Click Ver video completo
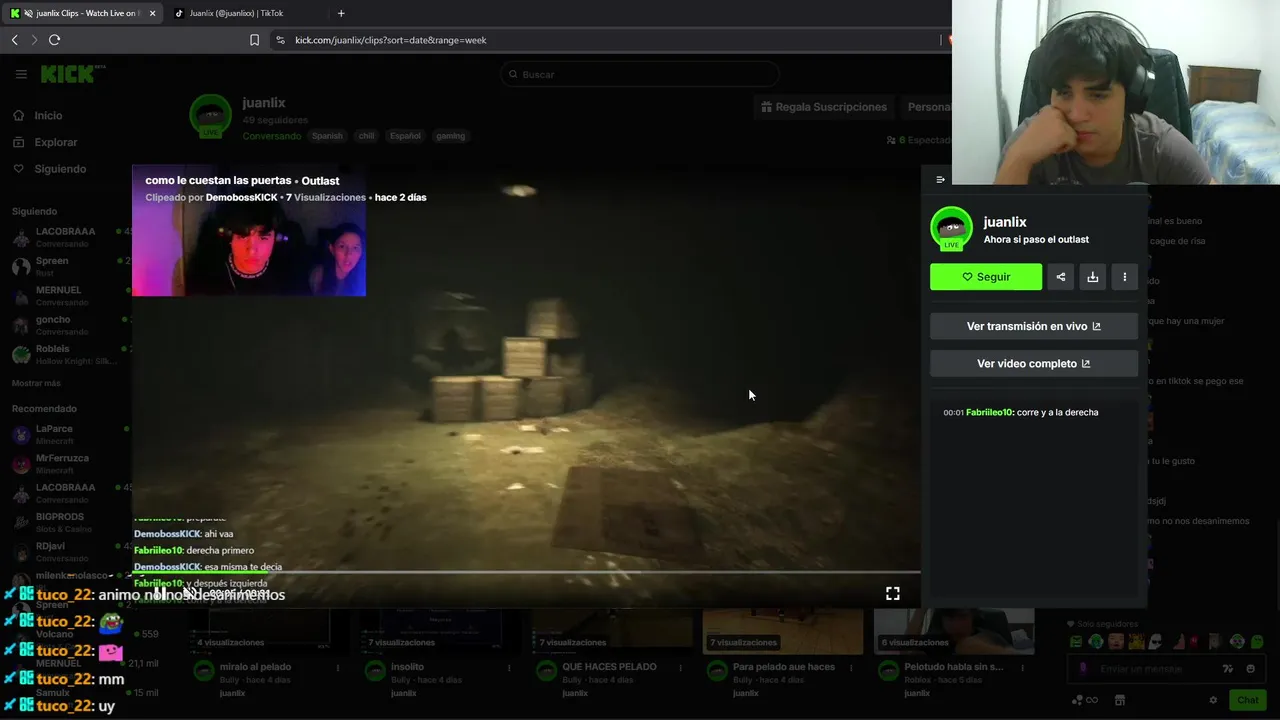The image size is (1280, 720). pyautogui.click(x=1034, y=364)
